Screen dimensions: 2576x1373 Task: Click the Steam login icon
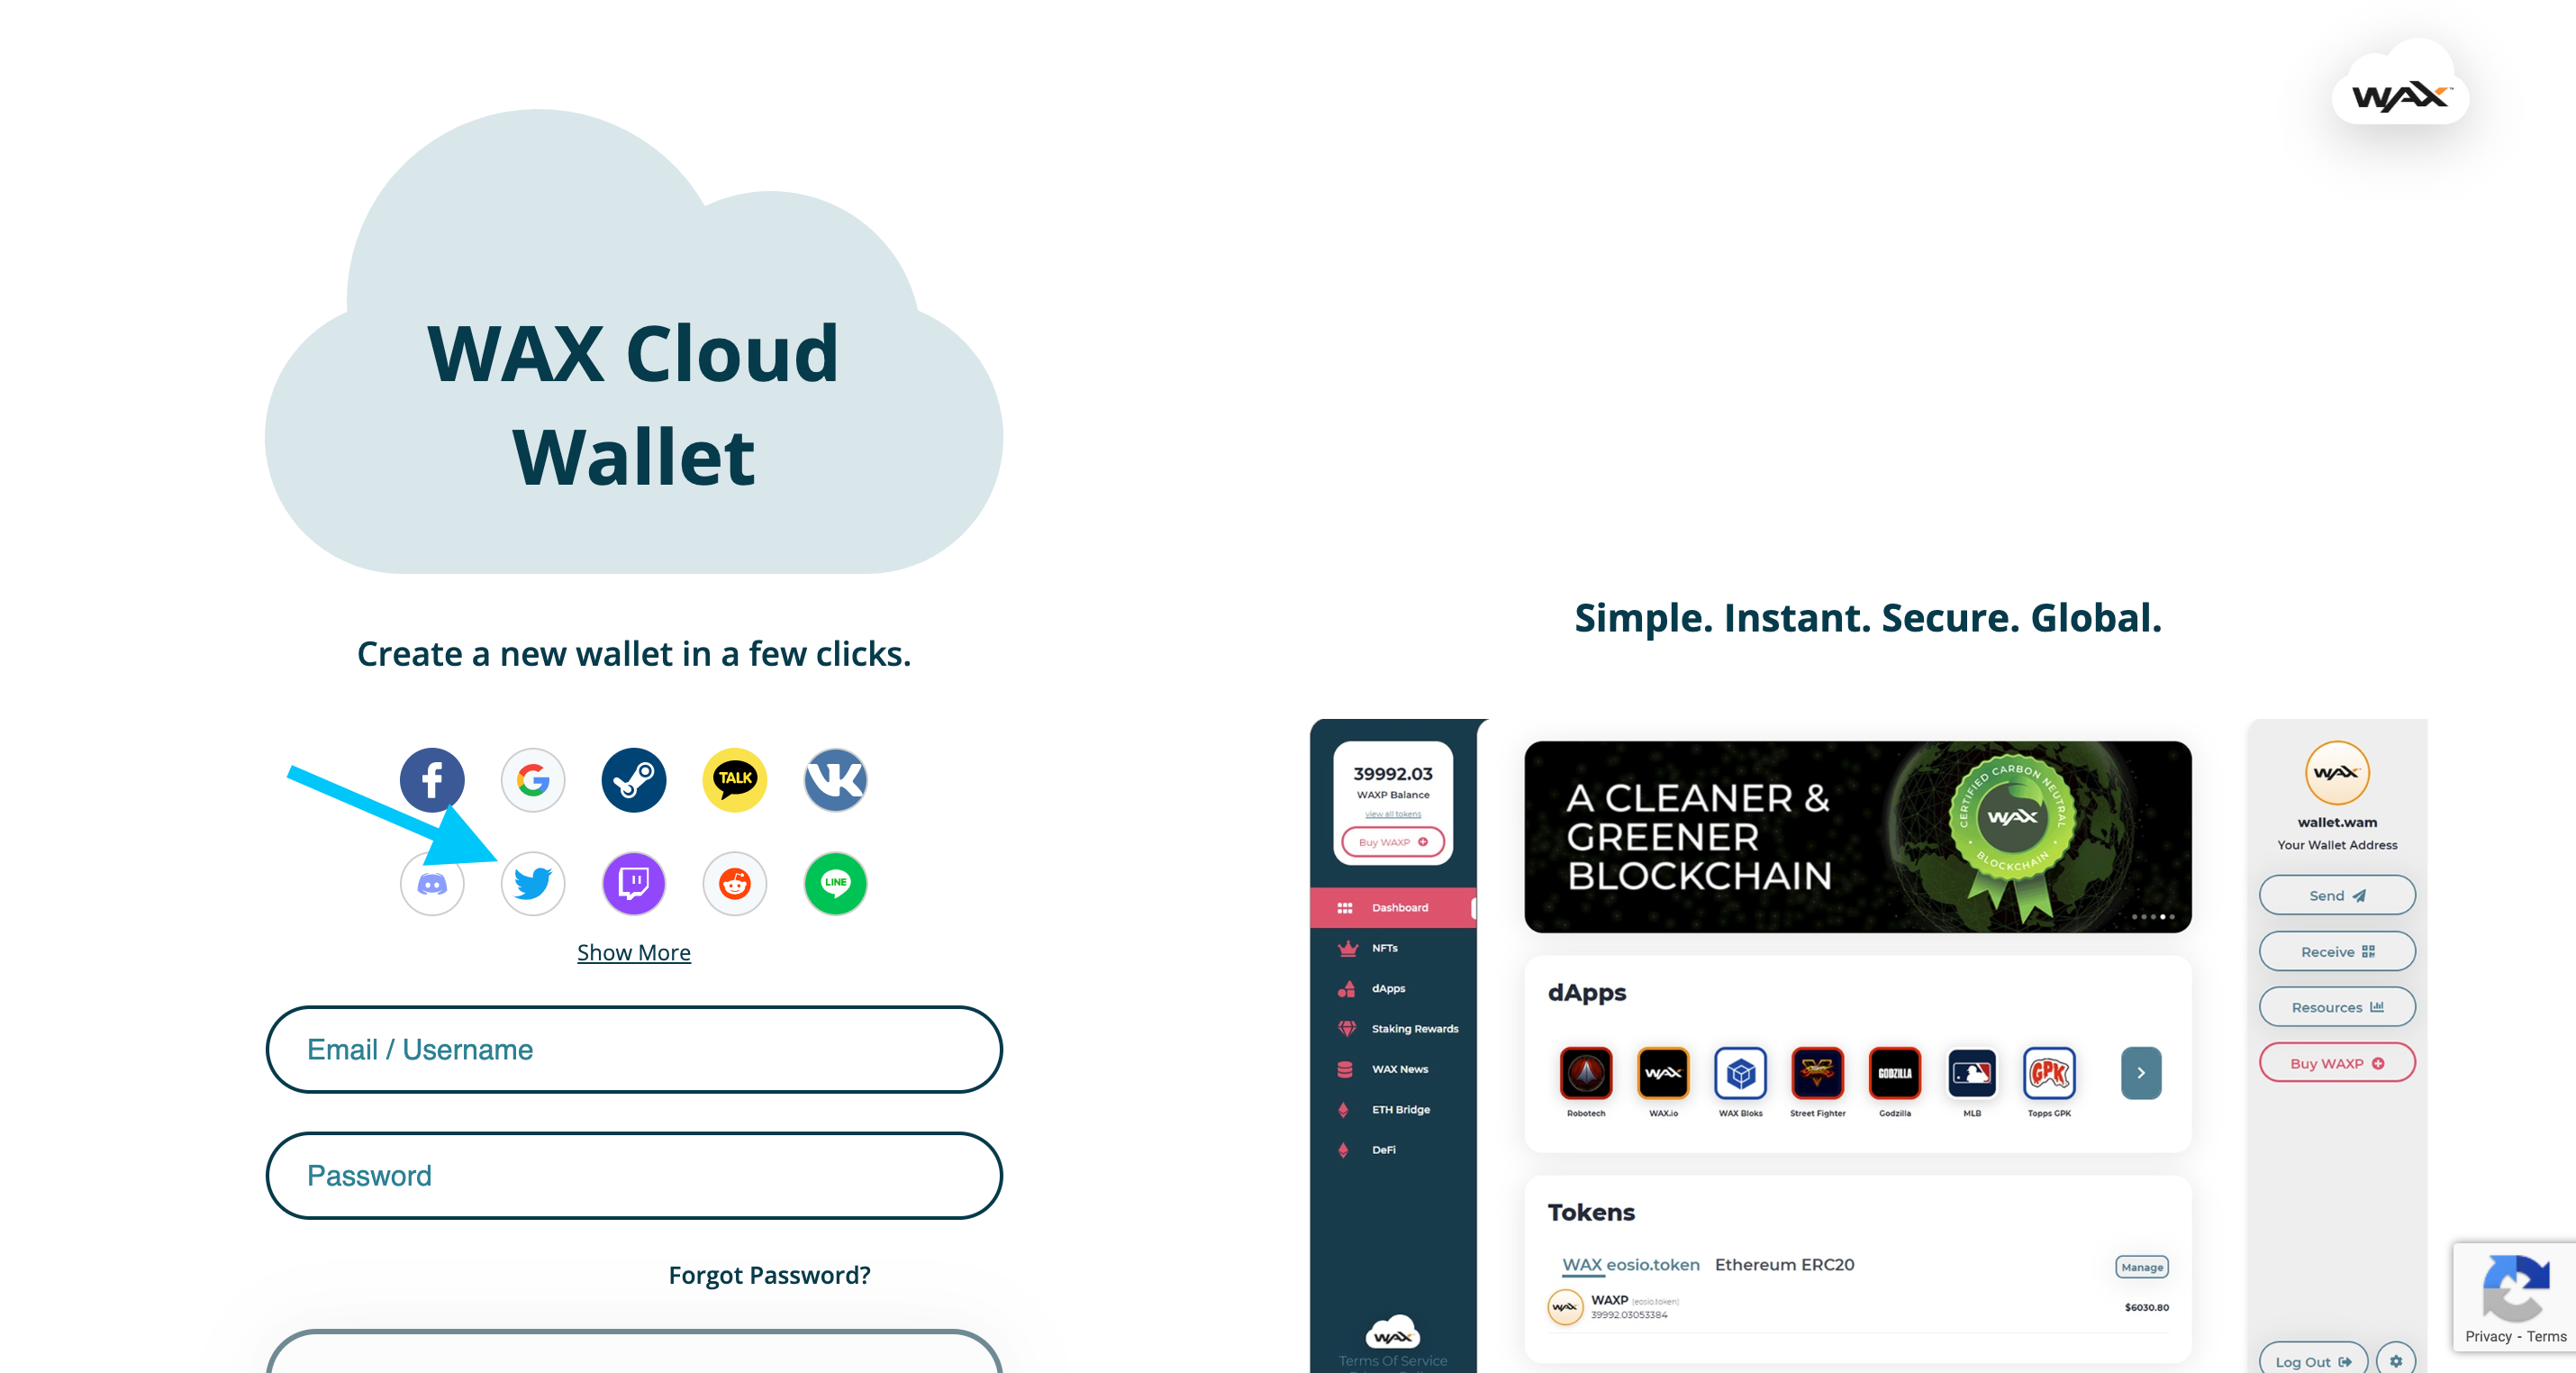634,780
